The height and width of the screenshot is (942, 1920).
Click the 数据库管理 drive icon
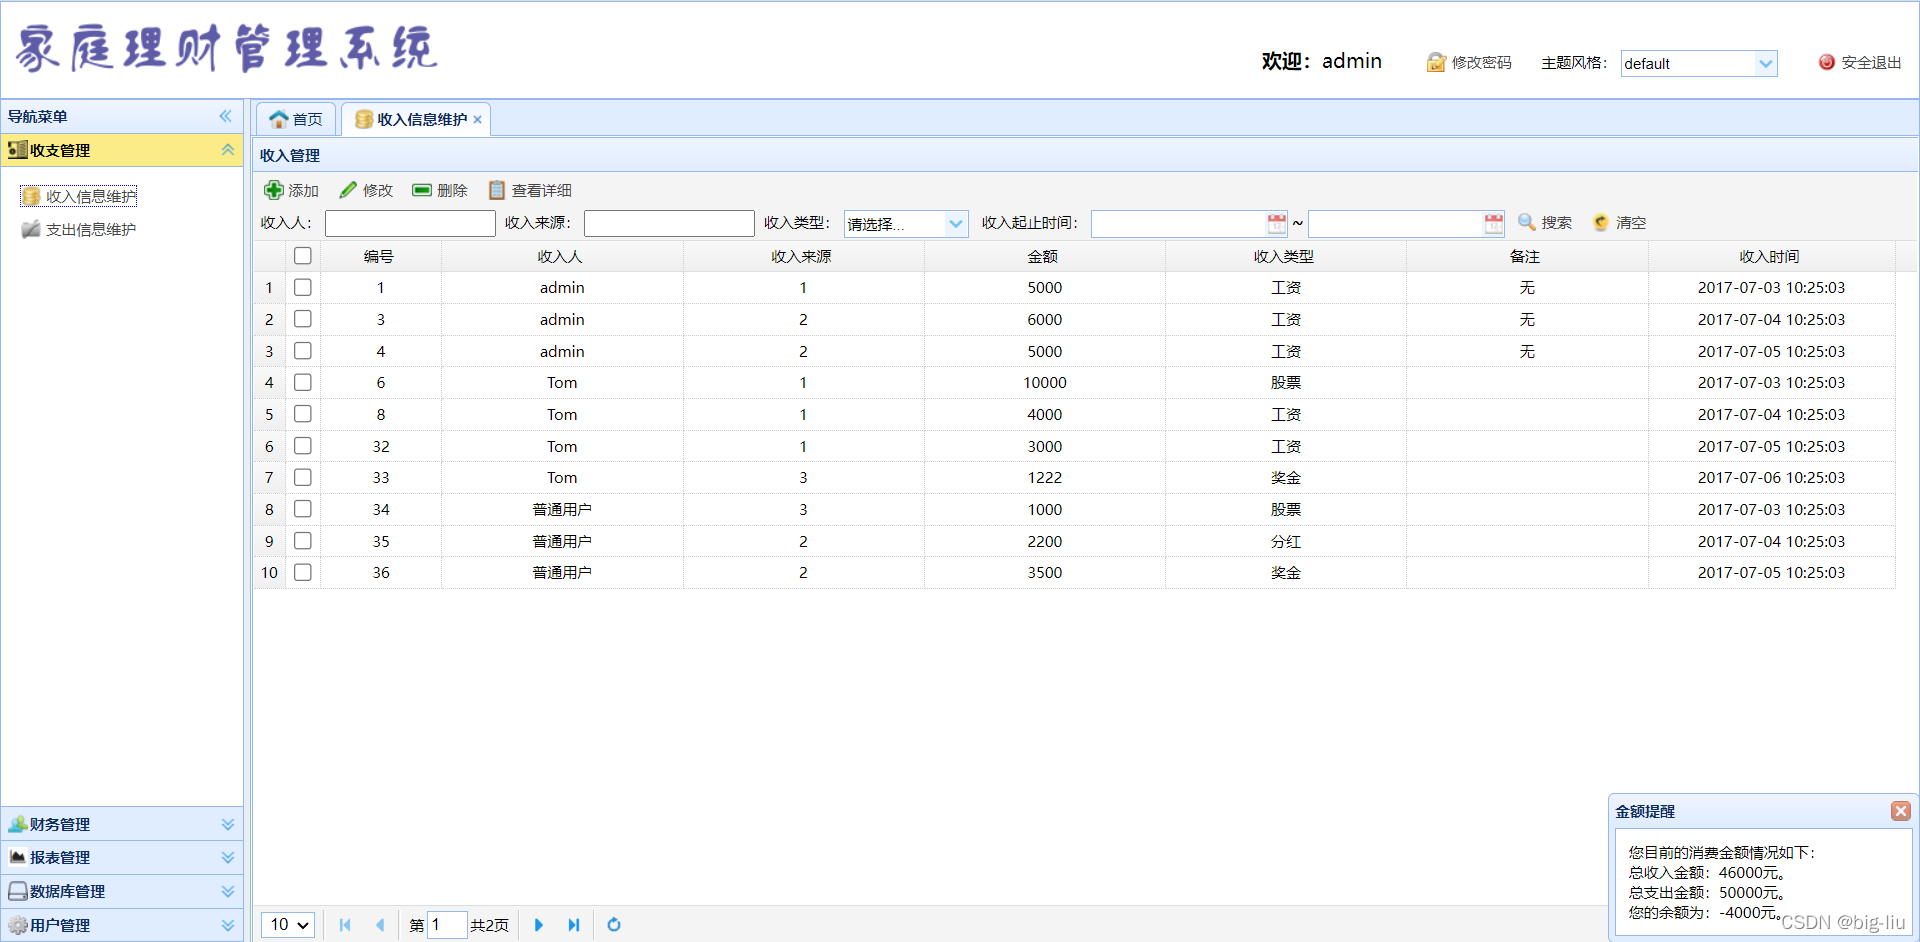click(18, 891)
